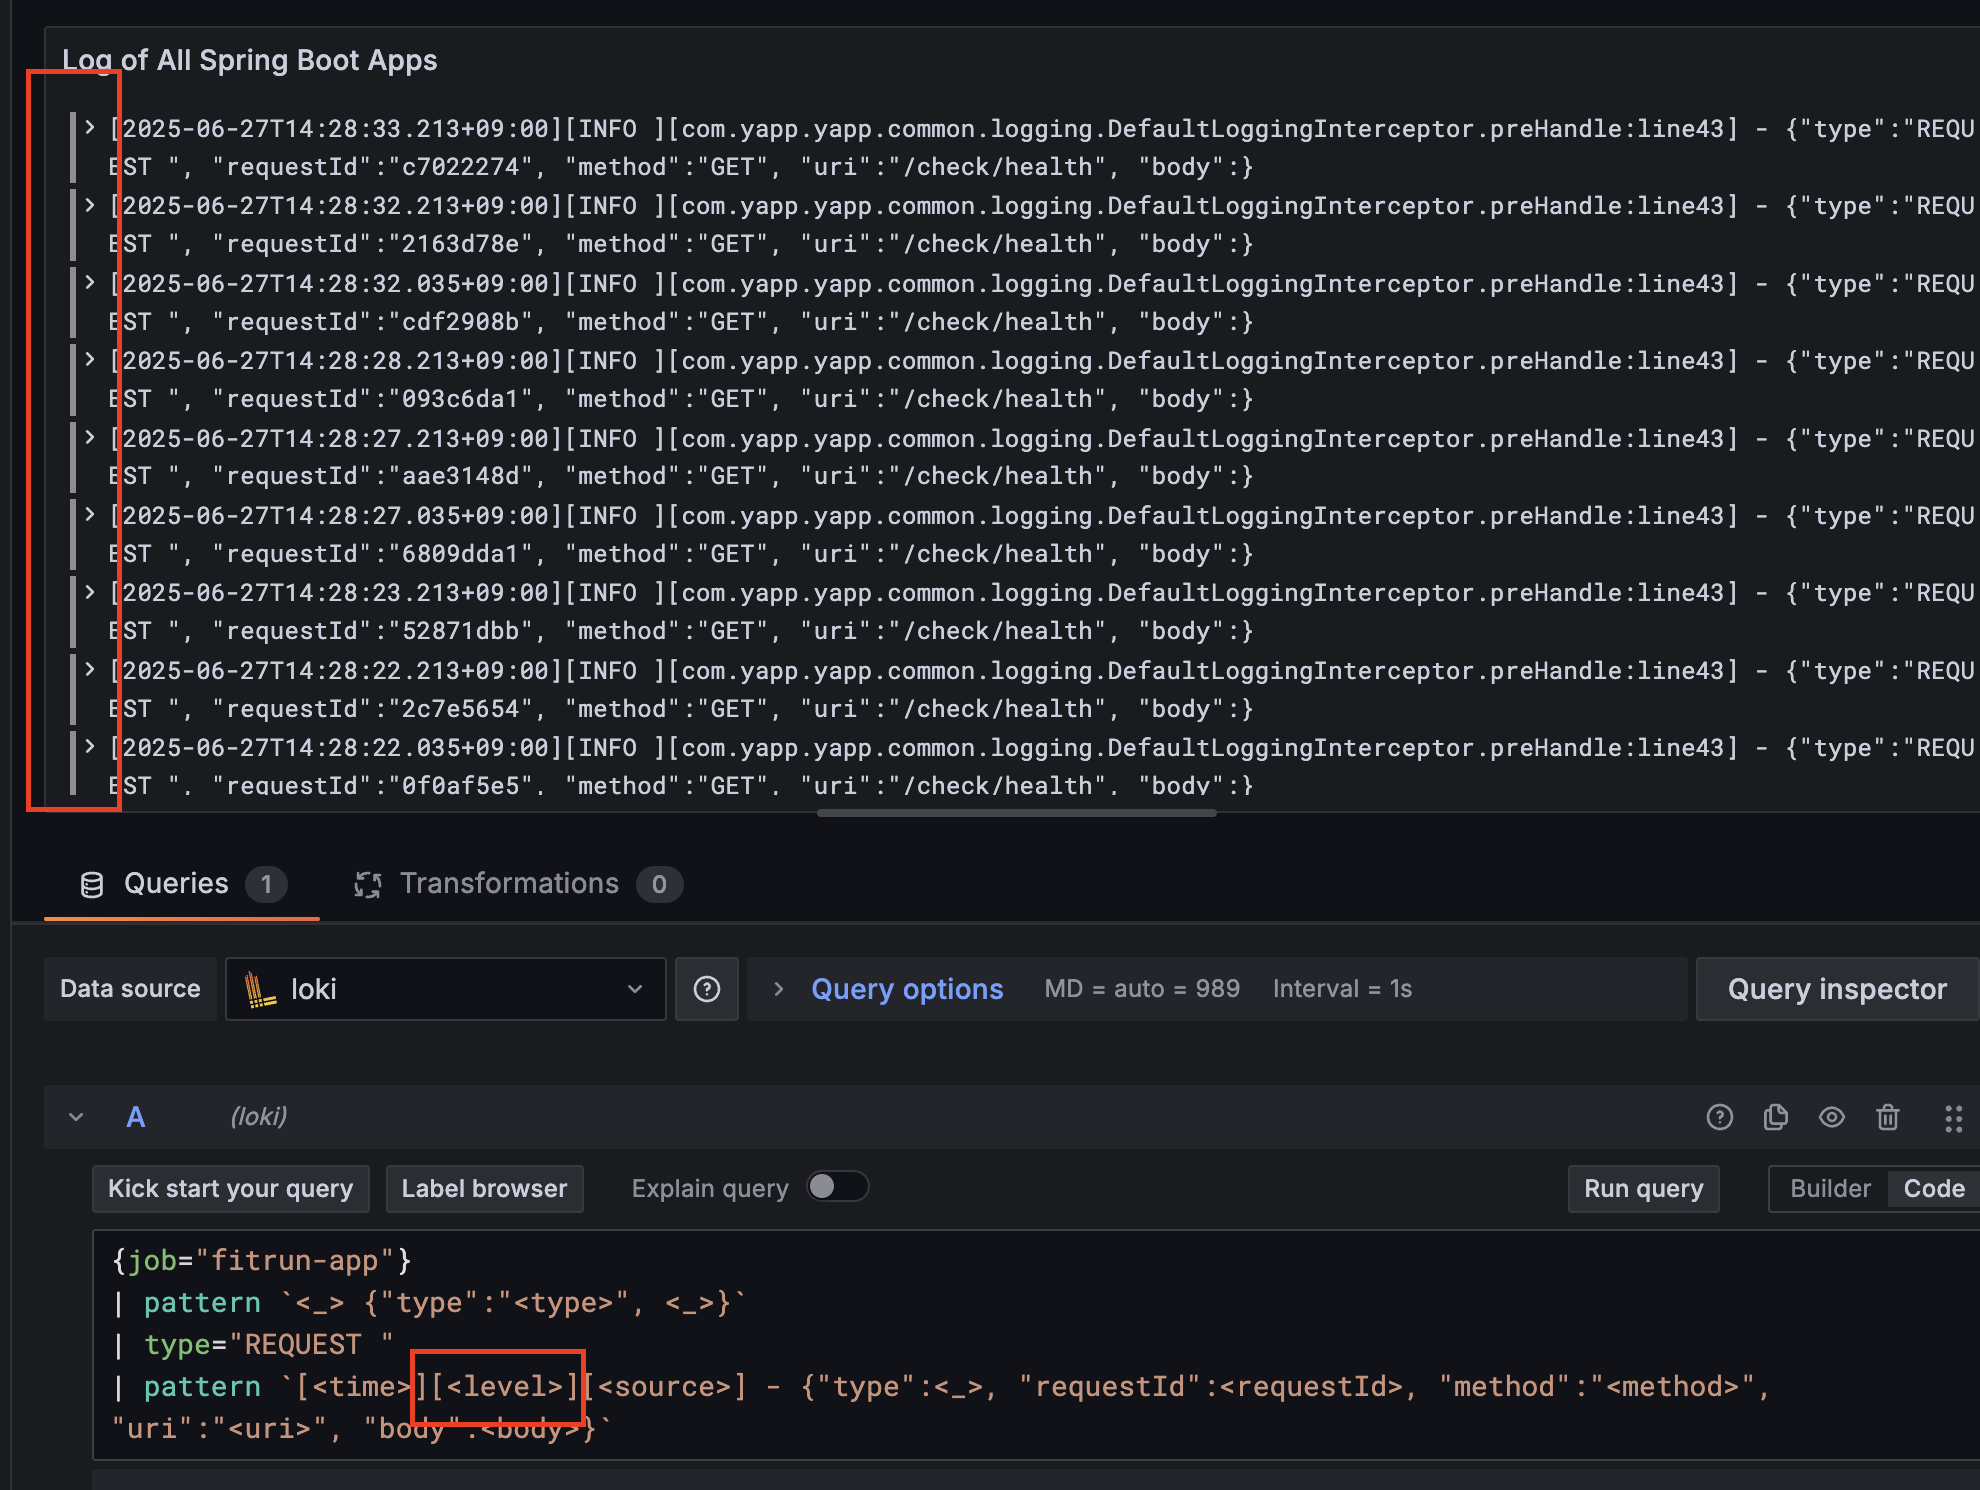
Task: Open data source help icon
Action: click(x=707, y=989)
